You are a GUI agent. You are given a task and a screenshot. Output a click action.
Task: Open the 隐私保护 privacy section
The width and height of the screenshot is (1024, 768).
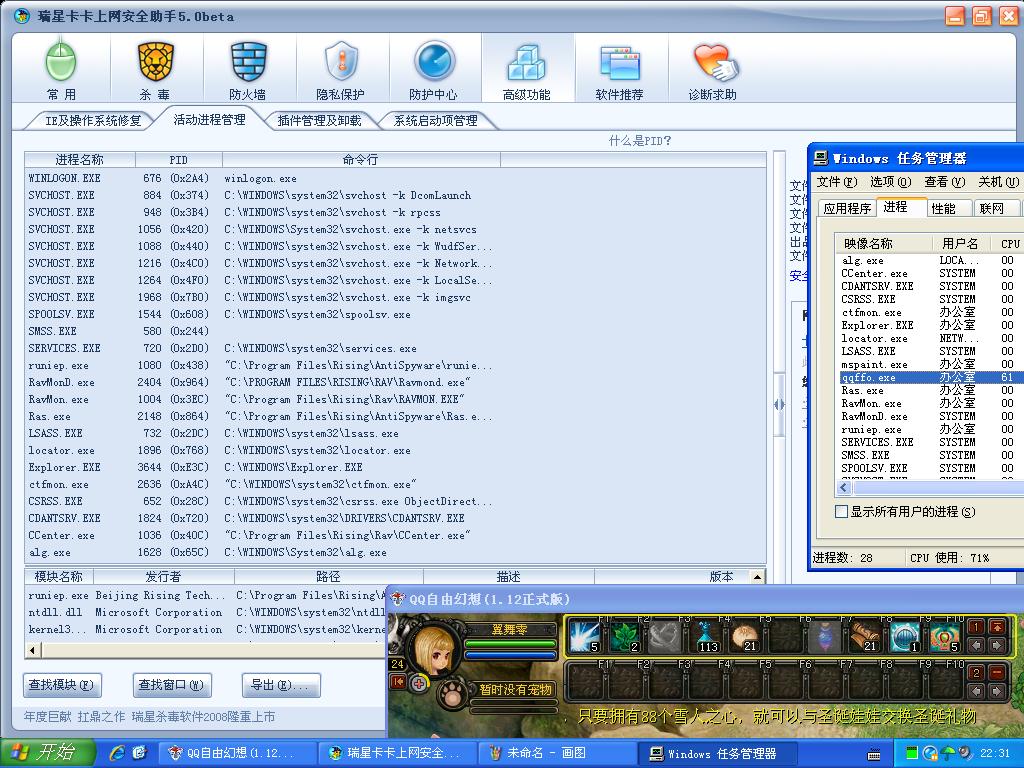tap(341, 68)
